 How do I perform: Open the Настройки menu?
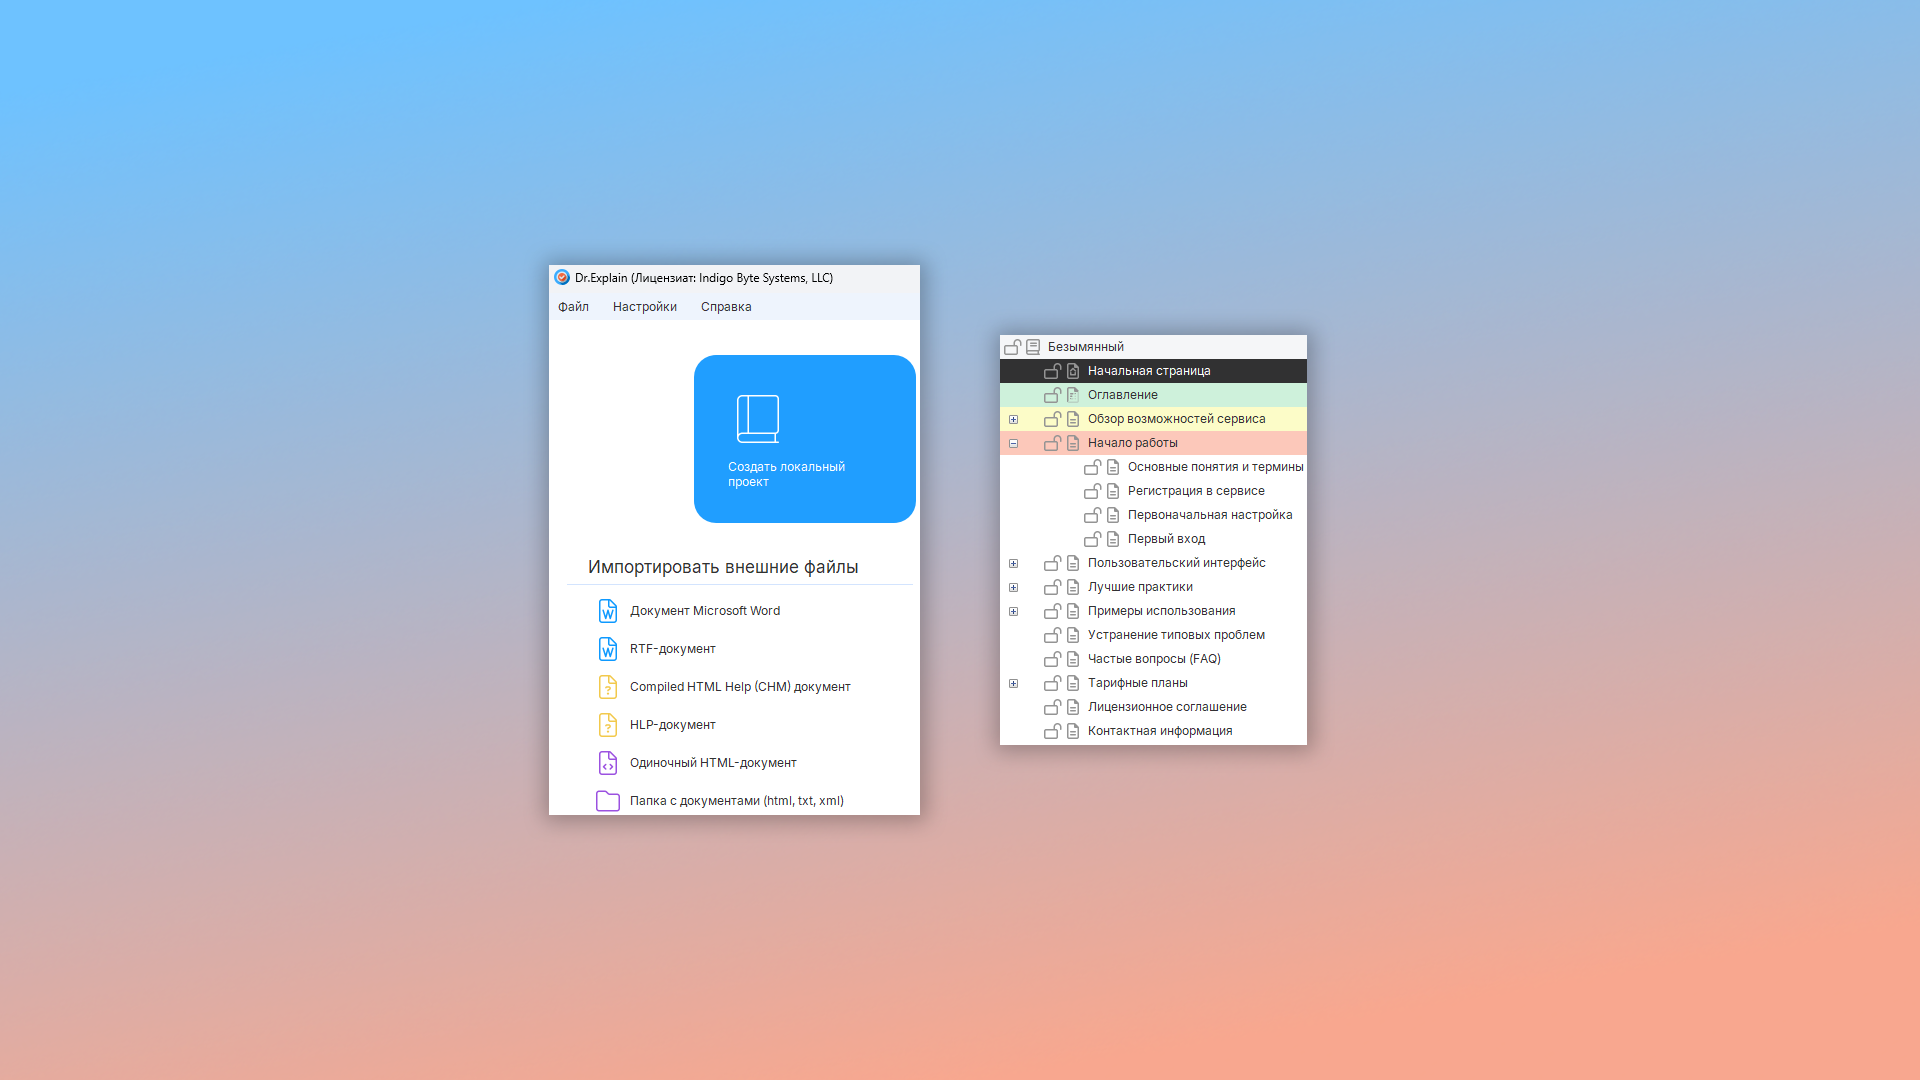pyautogui.click(x=644, y=307)
